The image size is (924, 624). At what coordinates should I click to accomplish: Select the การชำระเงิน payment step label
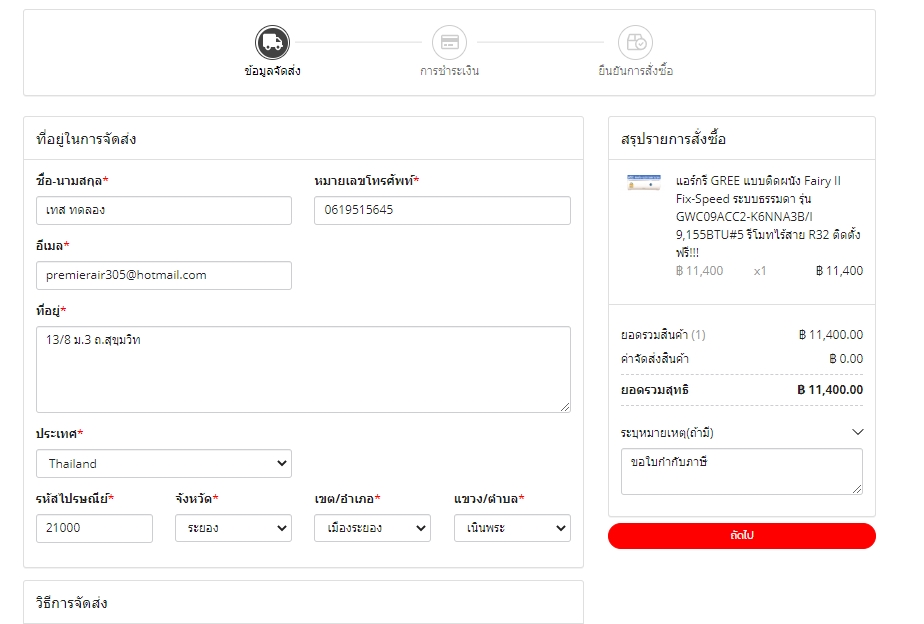point(449,71)
